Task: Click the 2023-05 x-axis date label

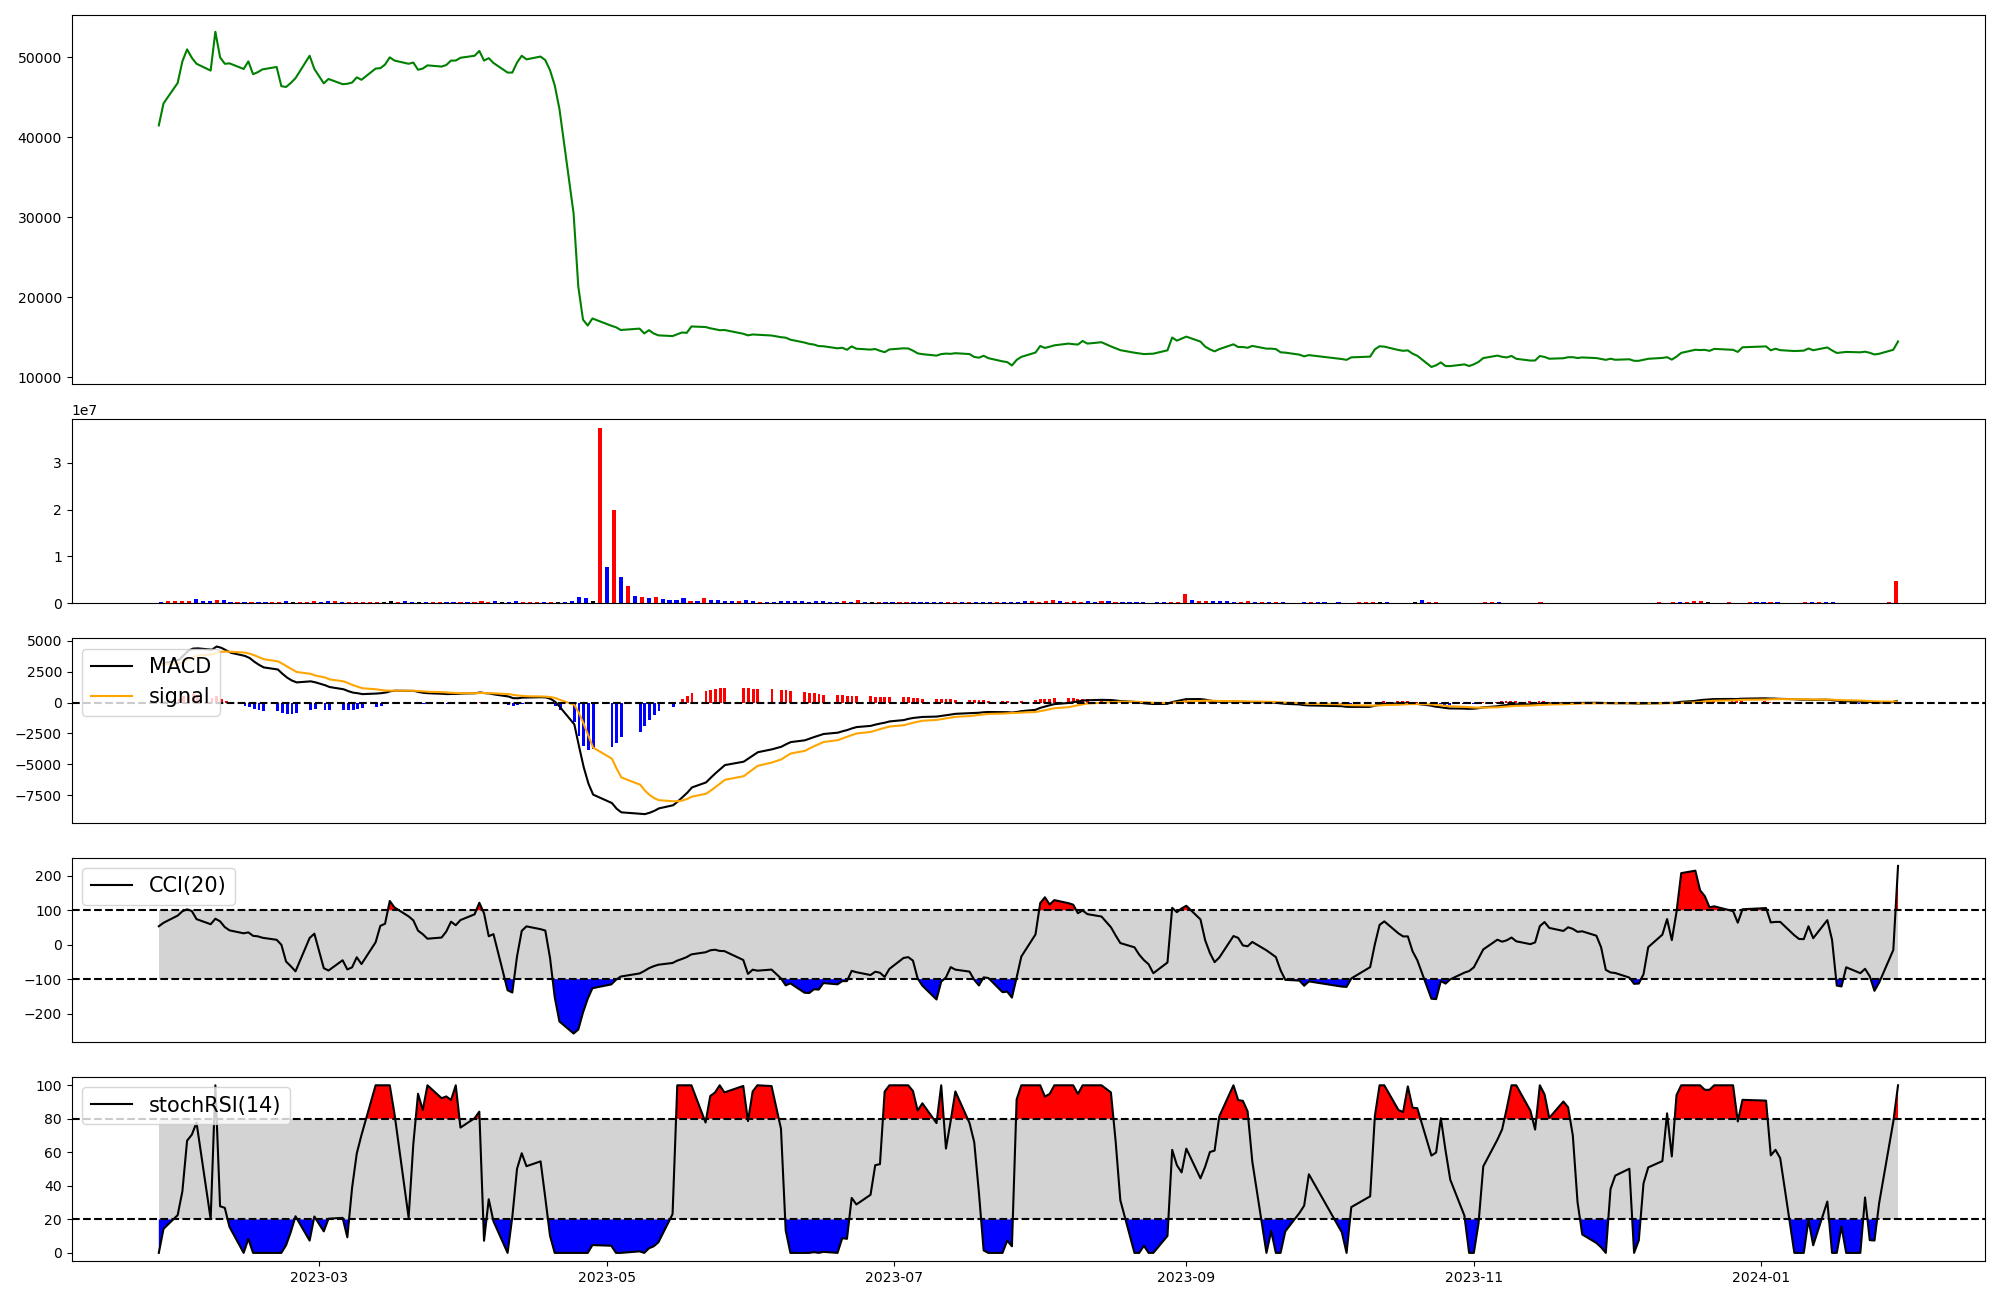Action: [x=607, y=1277]
